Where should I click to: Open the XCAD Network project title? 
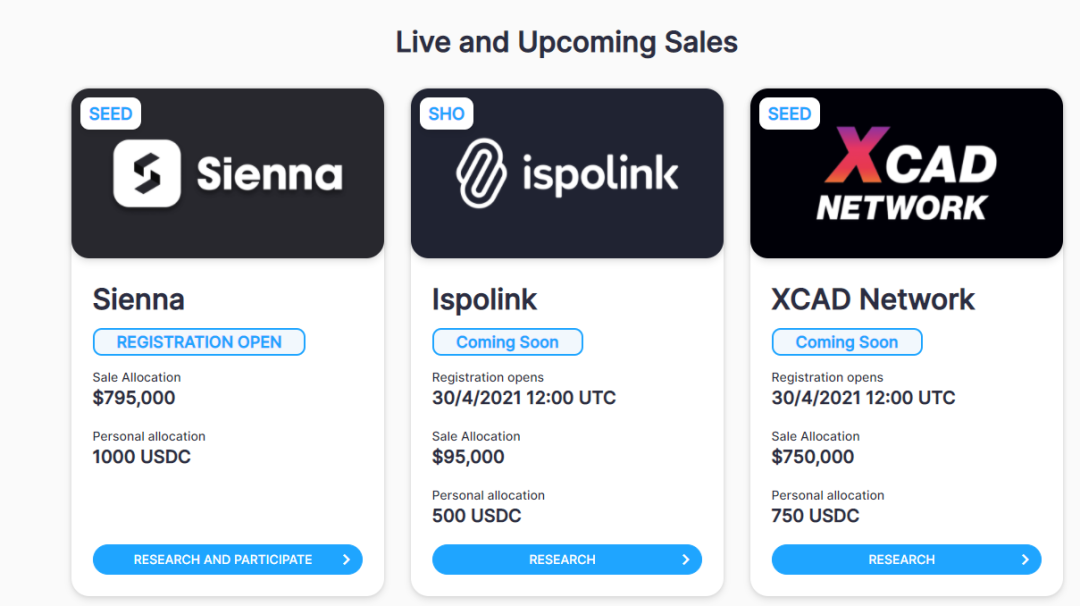click(x=873, y=299)
